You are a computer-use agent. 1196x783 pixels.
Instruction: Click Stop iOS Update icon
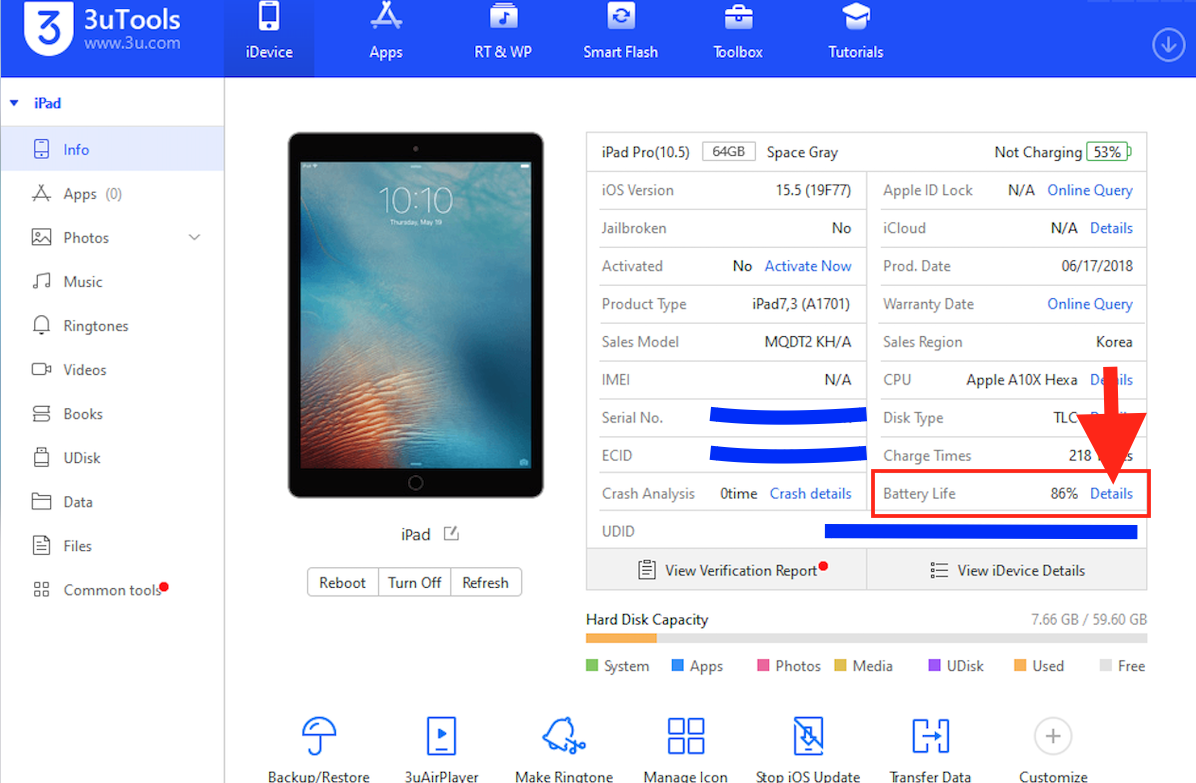pos(809,736)
